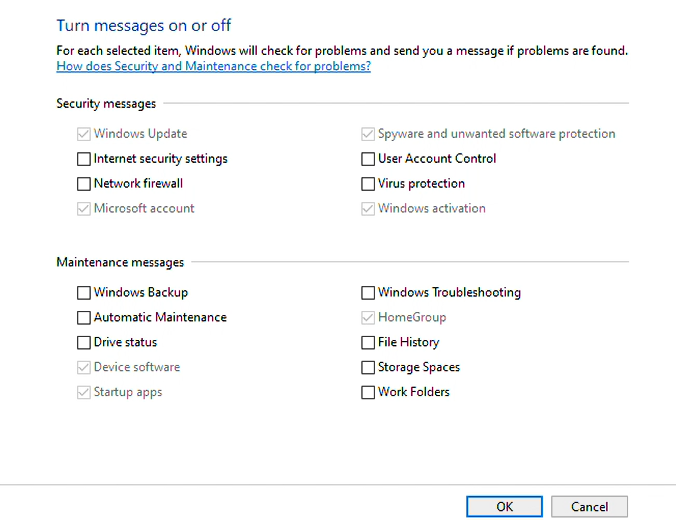The width and height of the screenshot is (676, 531).
Task: Click the 'Security messages' section heading
Action: tap(106, 104)
